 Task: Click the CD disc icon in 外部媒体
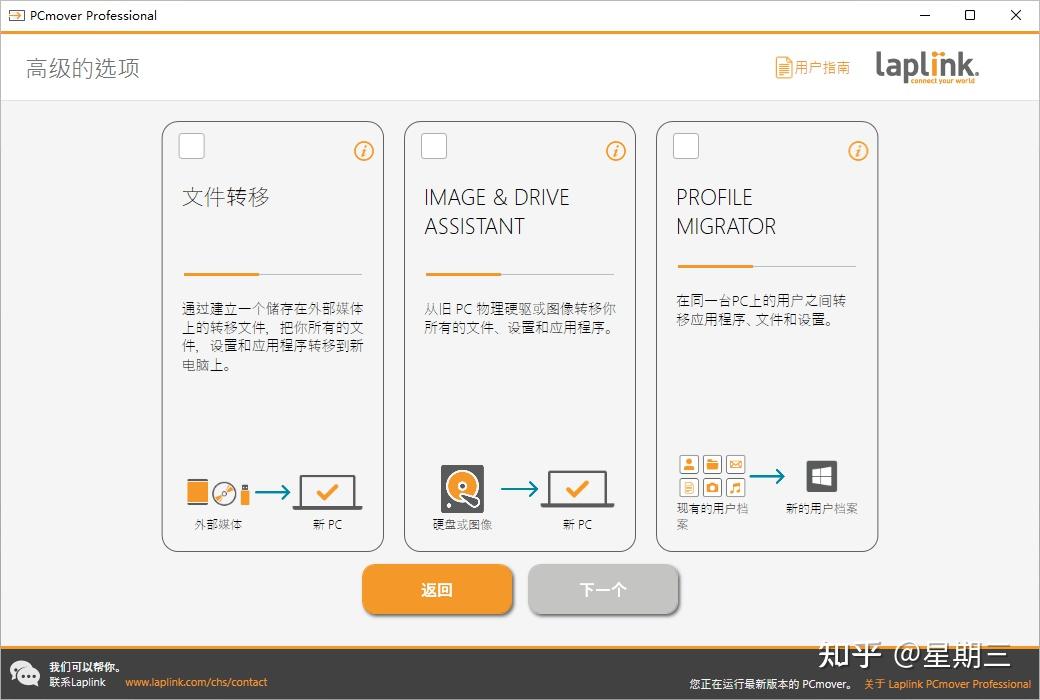pos(224,493)
